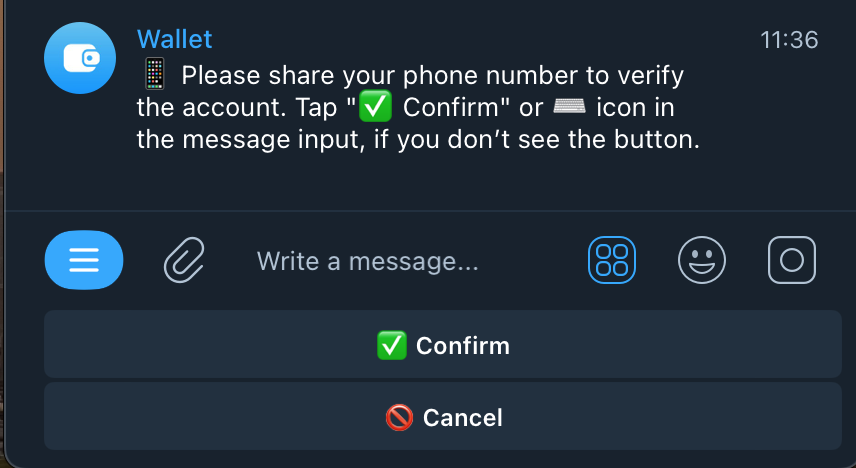Open the blue bot menu button

pyautogui.click(x=84, y=260)
